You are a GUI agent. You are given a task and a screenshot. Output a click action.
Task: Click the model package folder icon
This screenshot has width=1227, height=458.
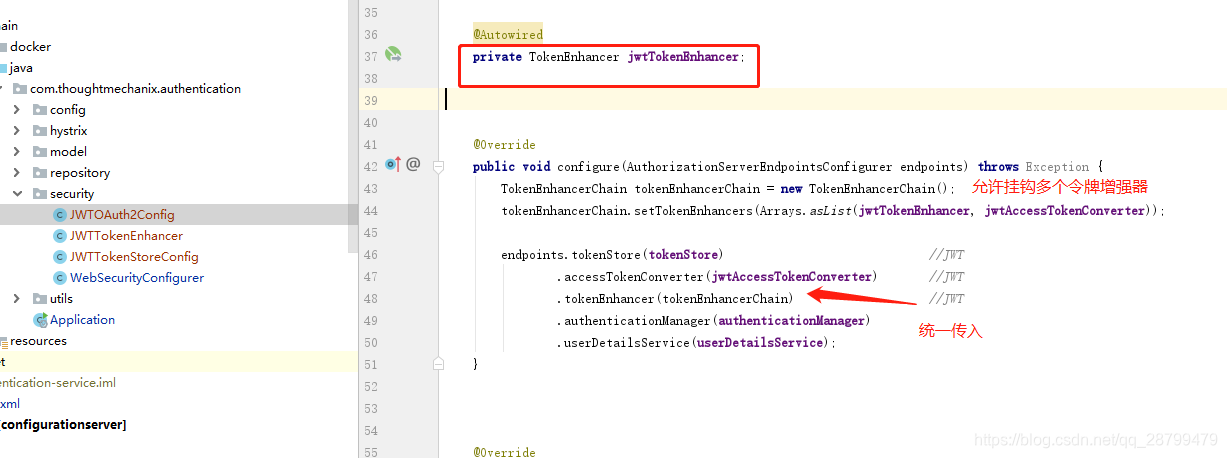coord(40,152)
